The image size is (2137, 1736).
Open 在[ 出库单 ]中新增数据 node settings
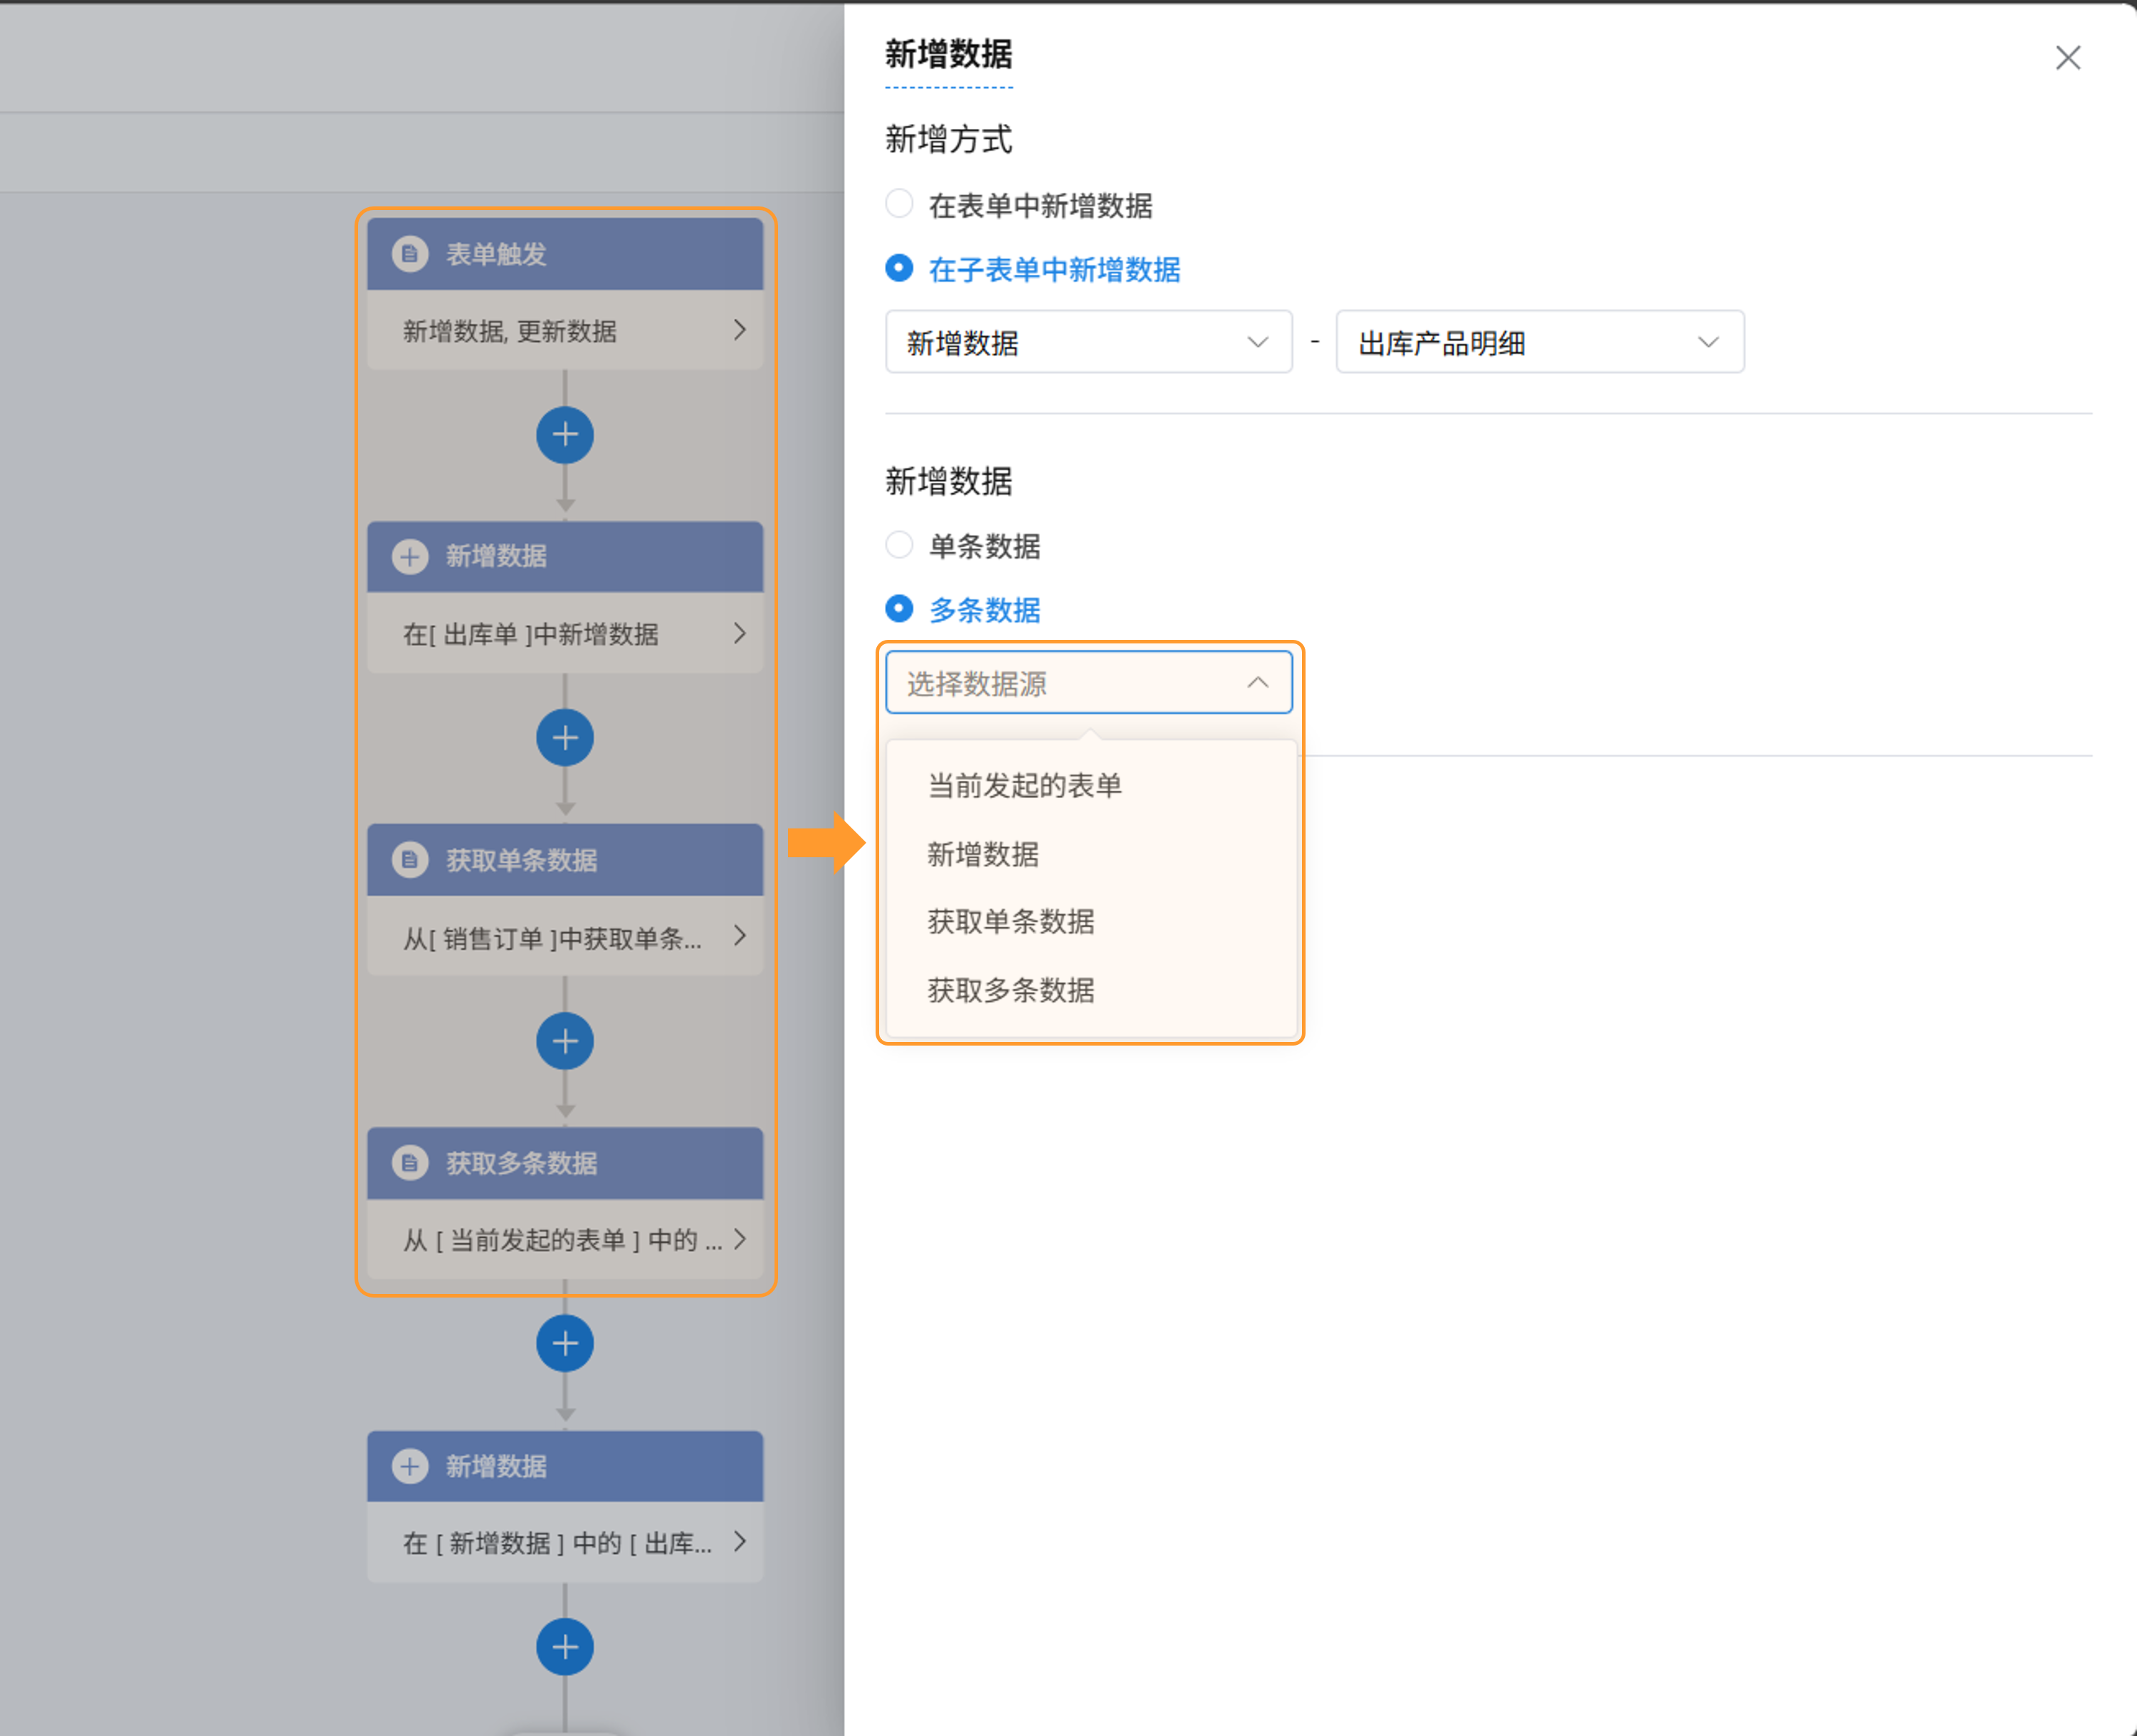click(565, 634)
